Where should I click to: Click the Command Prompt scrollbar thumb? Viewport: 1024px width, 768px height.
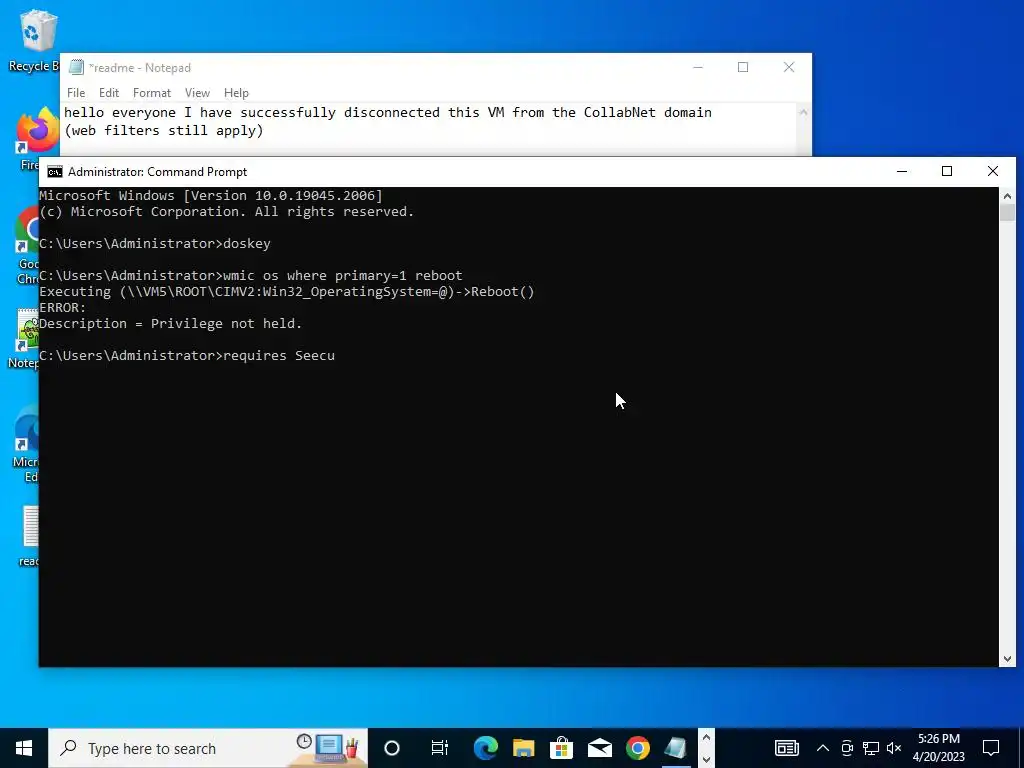(1007, 213)
